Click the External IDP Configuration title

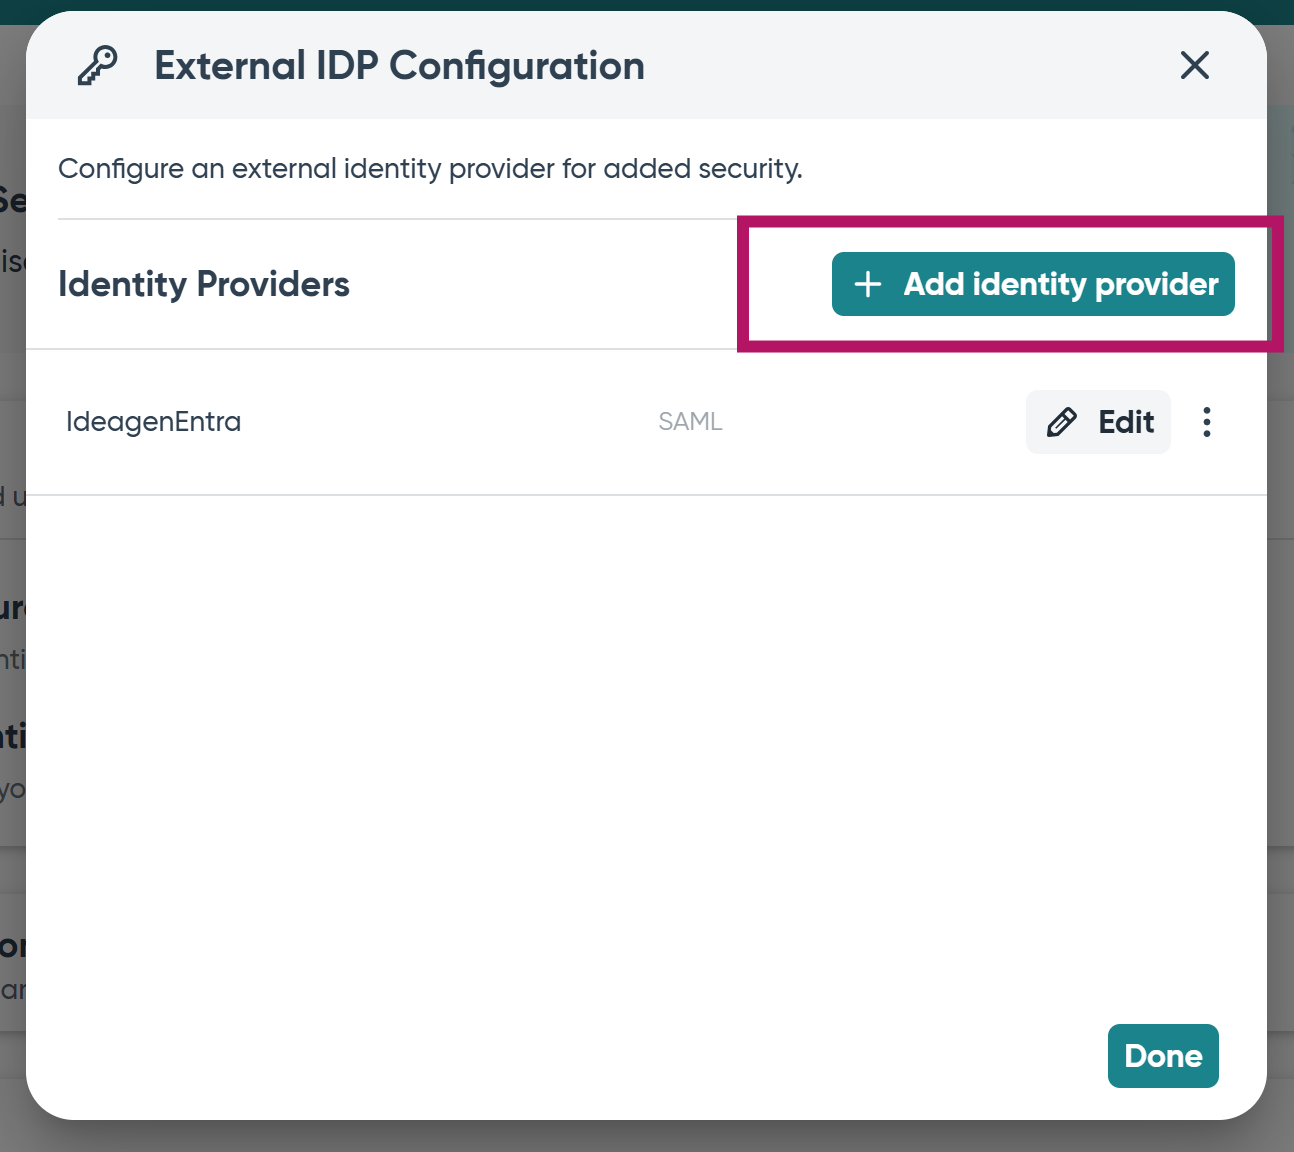(399, 66)
